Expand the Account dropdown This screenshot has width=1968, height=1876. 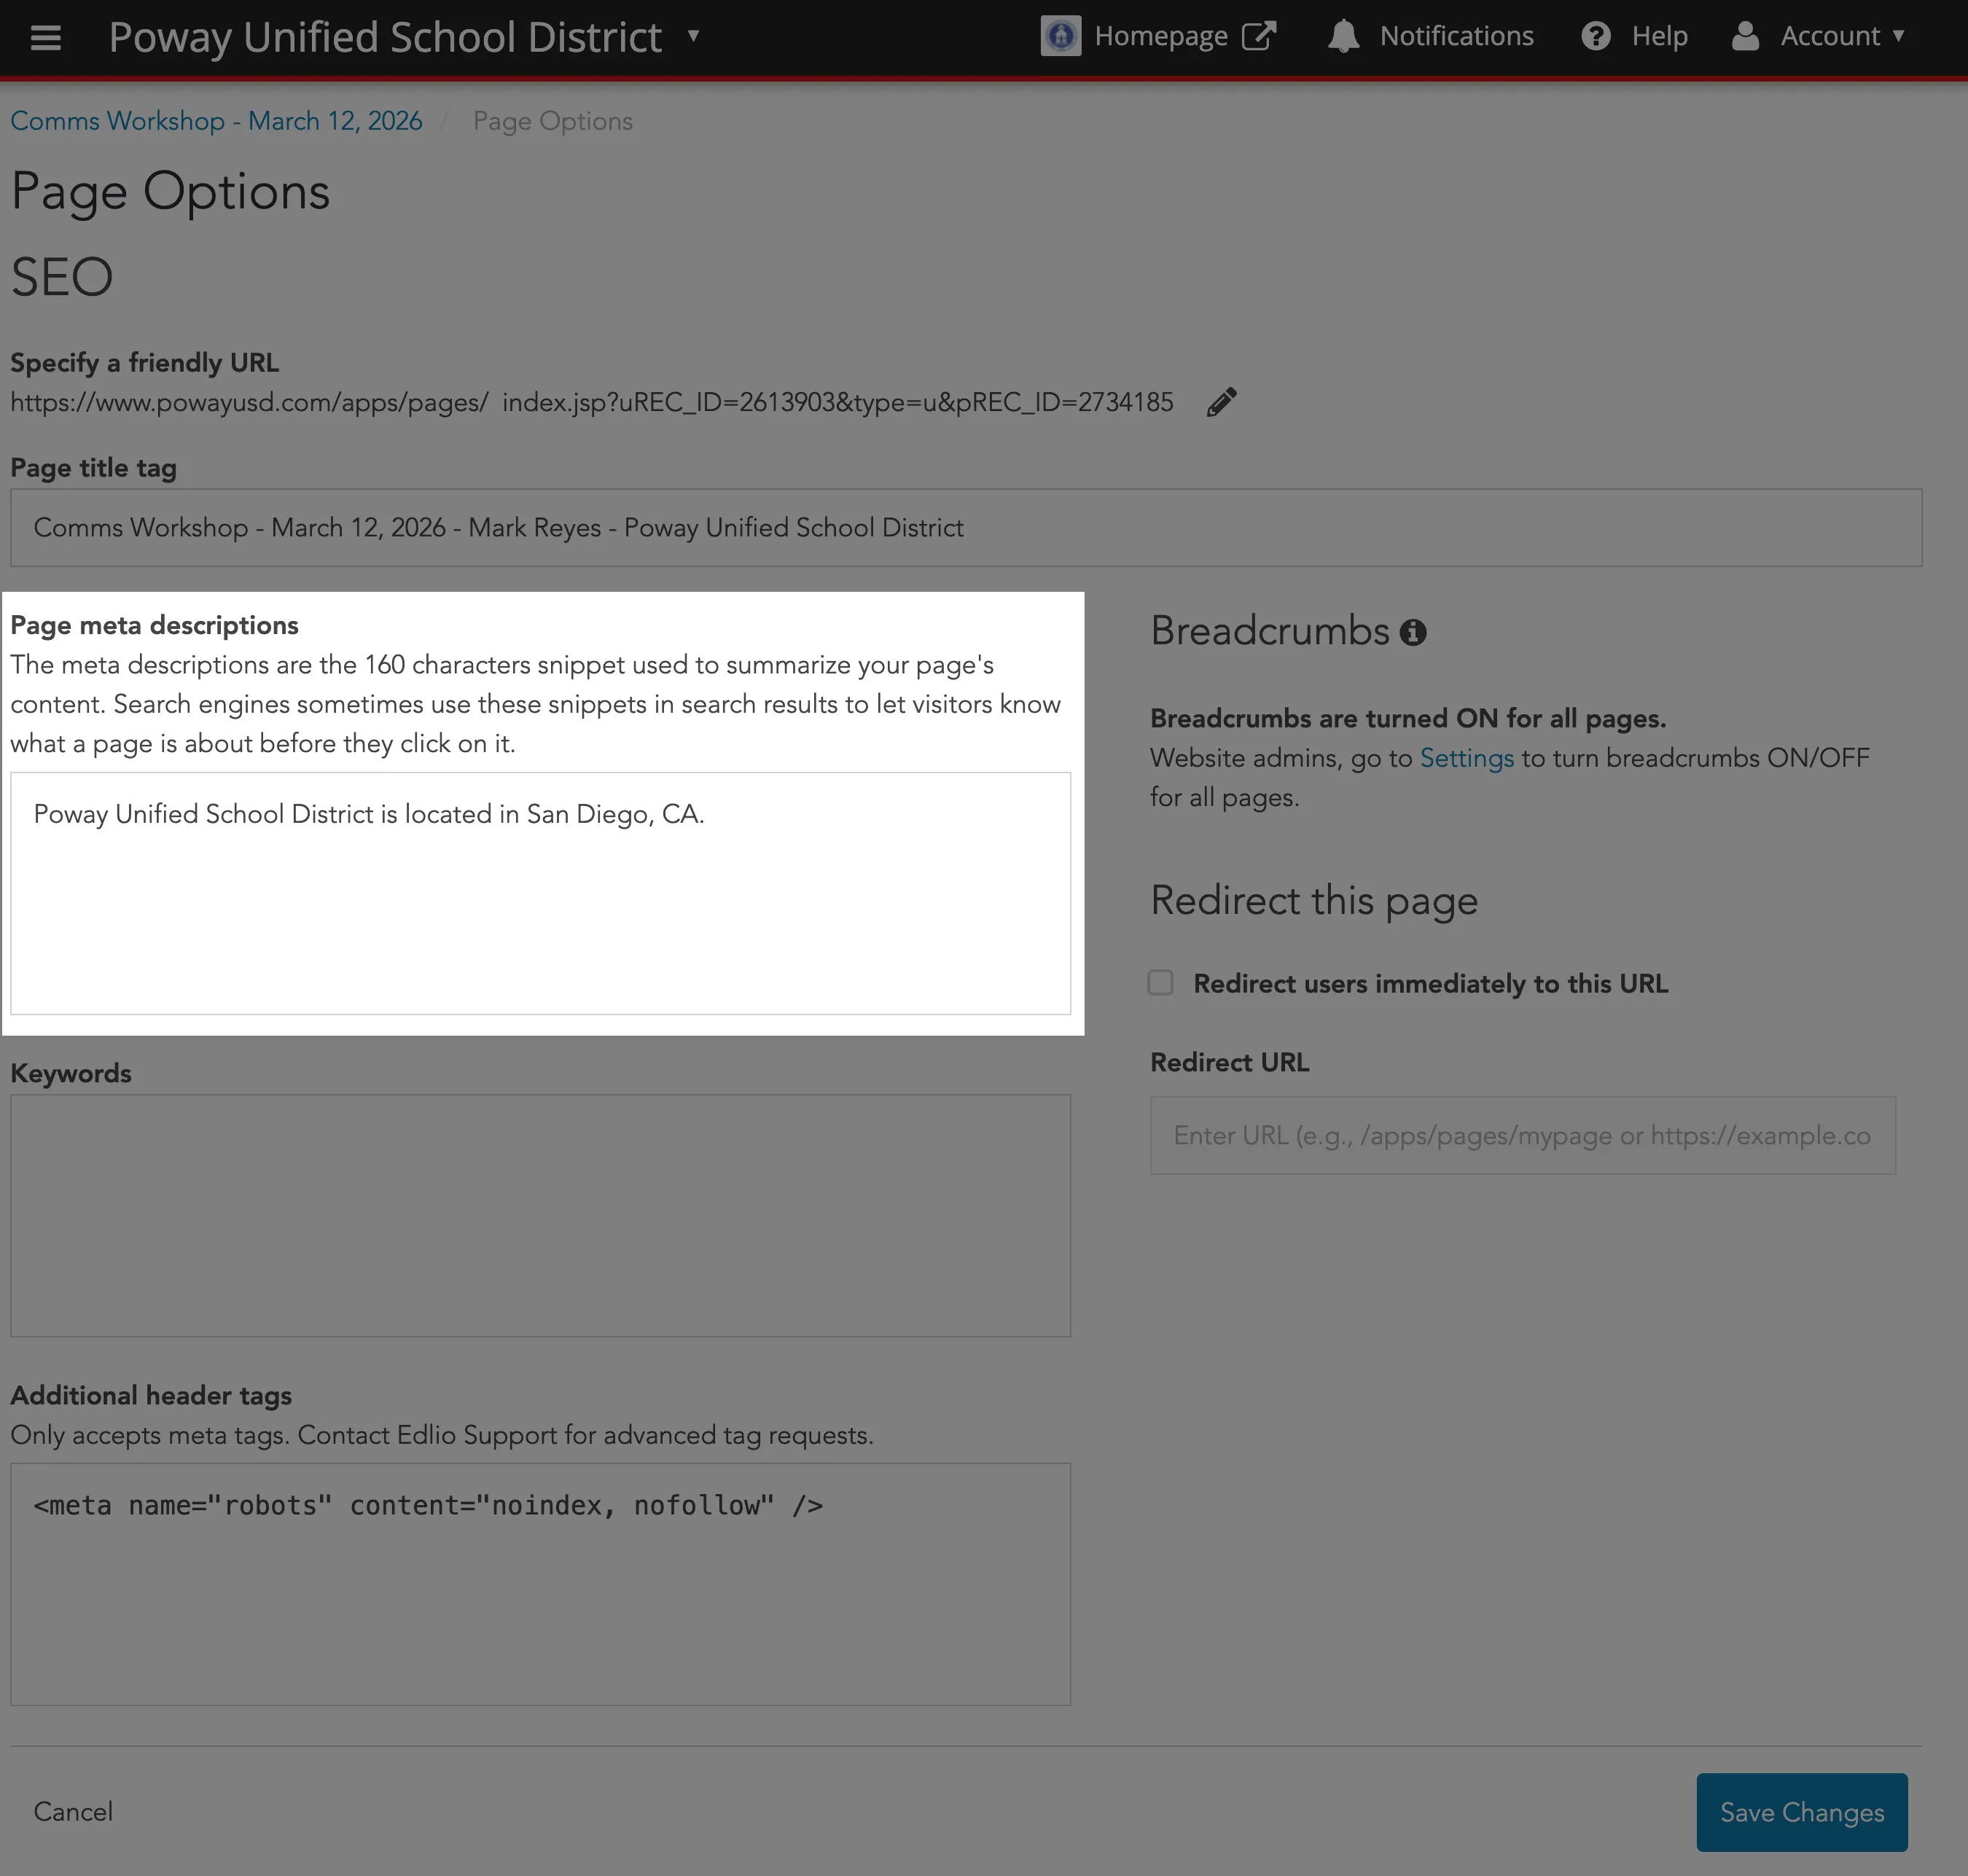pos(1897,35)
